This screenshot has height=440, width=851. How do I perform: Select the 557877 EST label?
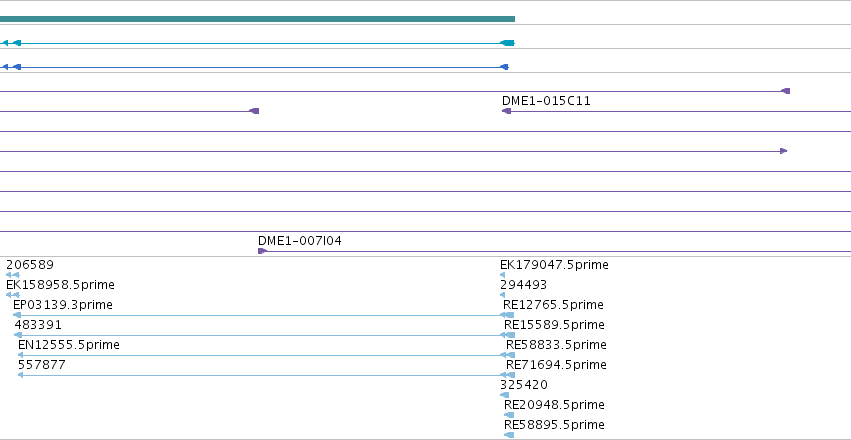click(42, 365)
